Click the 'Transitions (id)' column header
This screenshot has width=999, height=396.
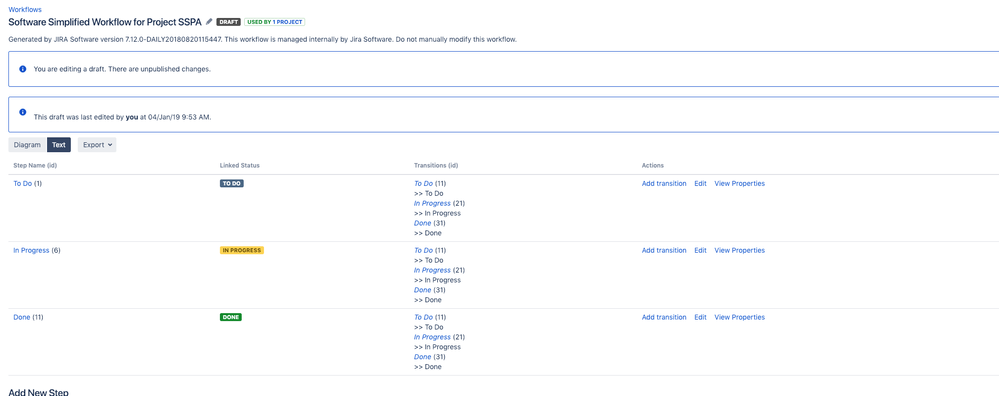tap(436, 166)
